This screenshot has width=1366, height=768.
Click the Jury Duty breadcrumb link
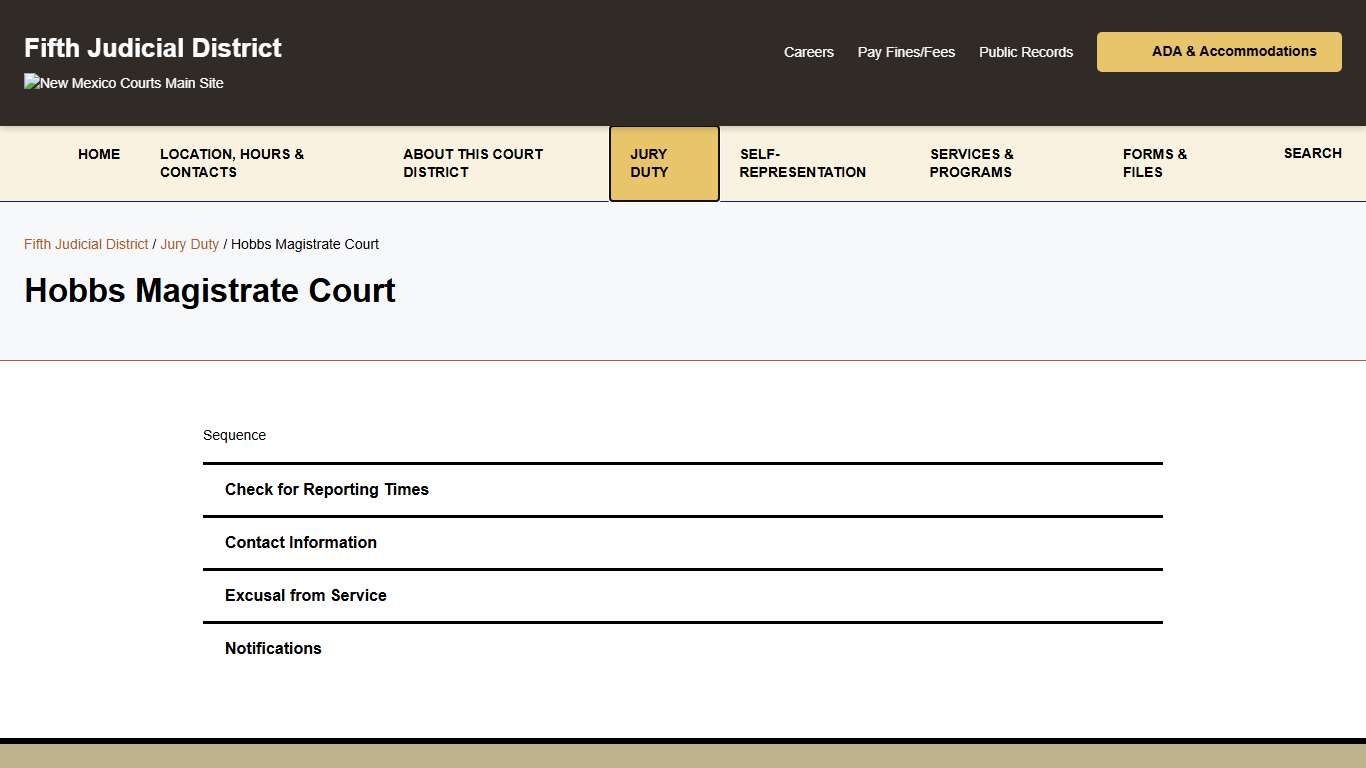click(189, 244)
